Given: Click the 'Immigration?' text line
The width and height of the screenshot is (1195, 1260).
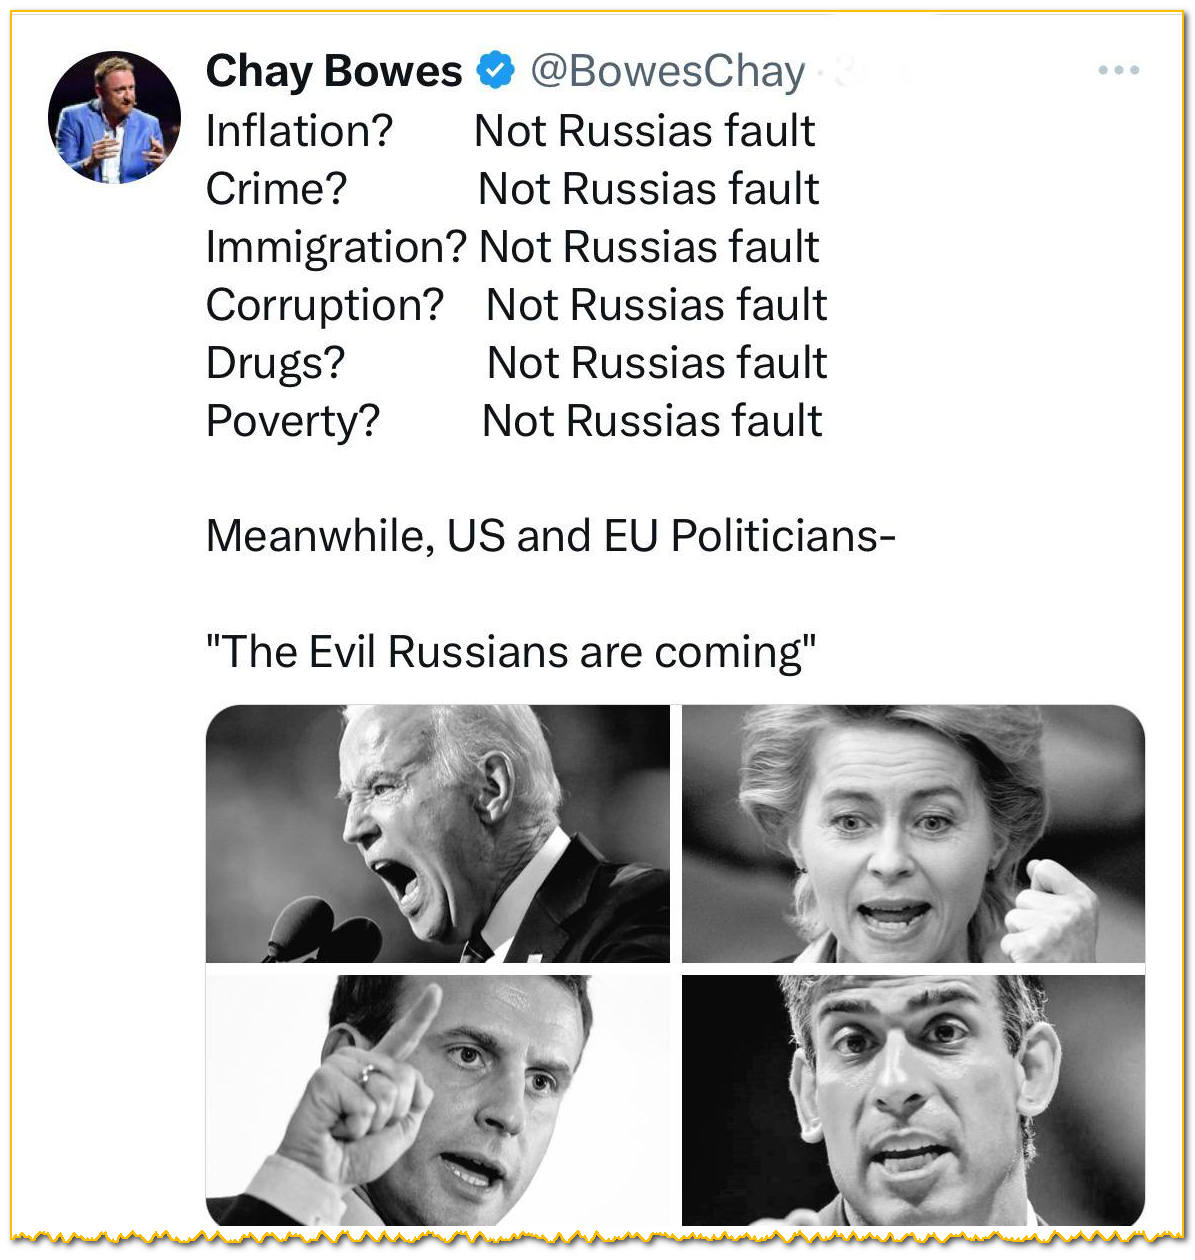Looking at the screenshot, I should (336, 247).
